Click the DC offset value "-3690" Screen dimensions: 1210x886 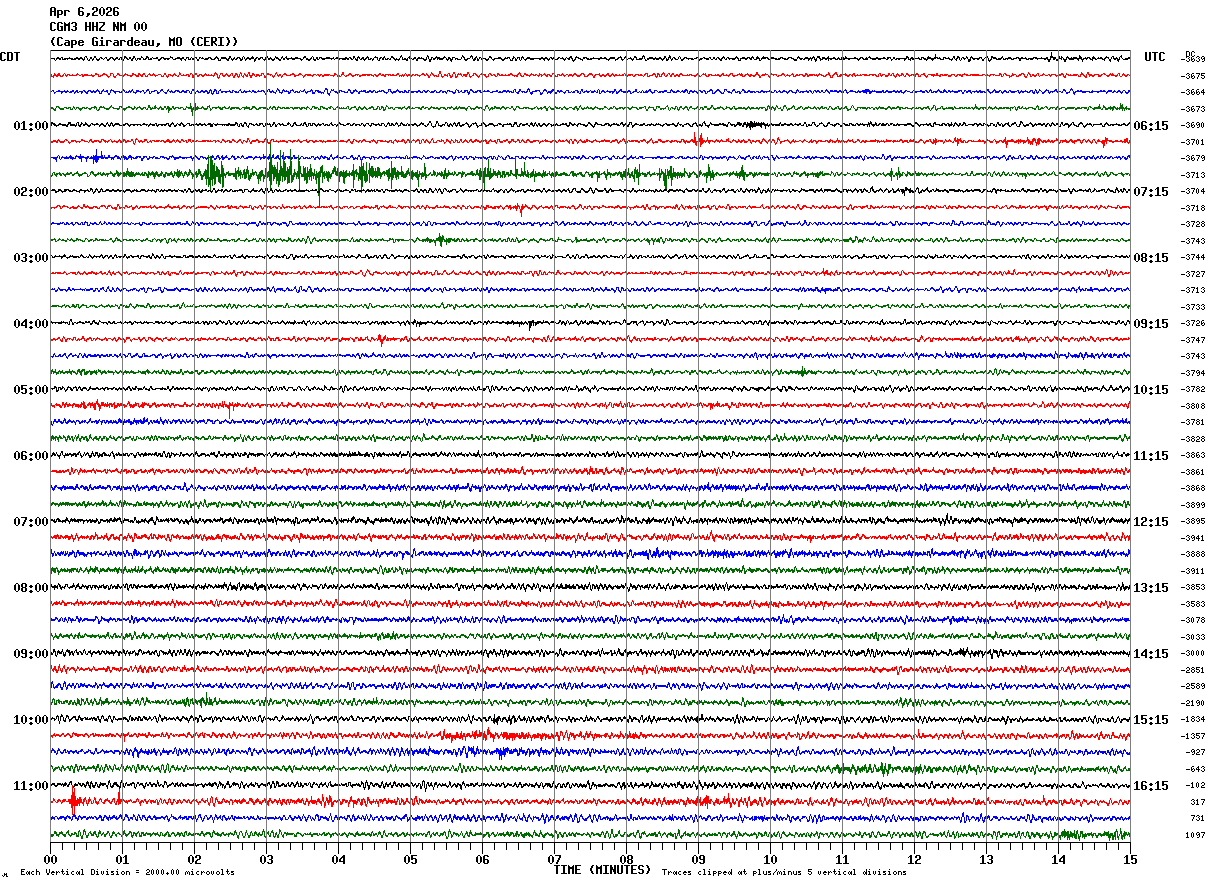(1193, 125)
